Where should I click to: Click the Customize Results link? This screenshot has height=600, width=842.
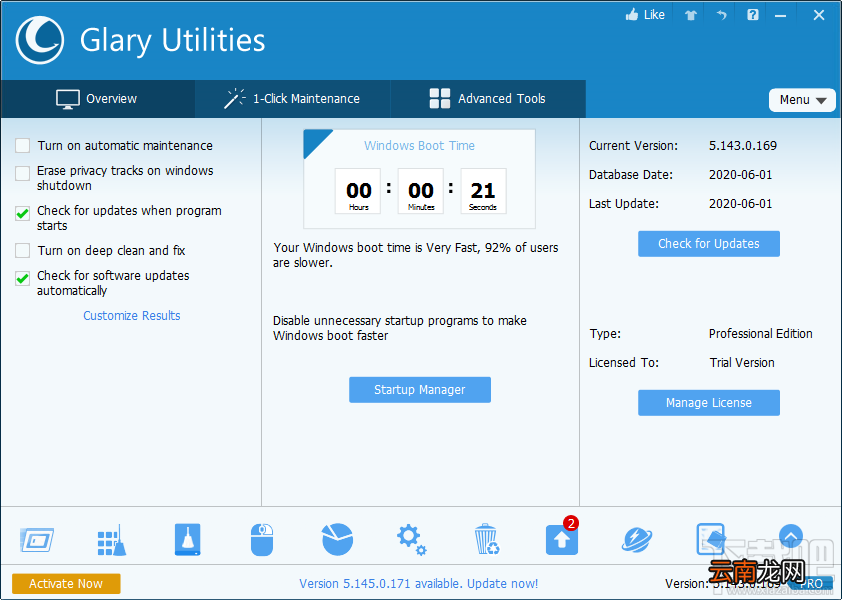tap(132, 316)
